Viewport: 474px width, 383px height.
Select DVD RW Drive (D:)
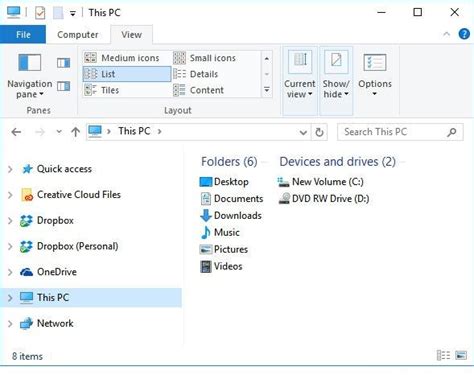[x=323, y=199]
